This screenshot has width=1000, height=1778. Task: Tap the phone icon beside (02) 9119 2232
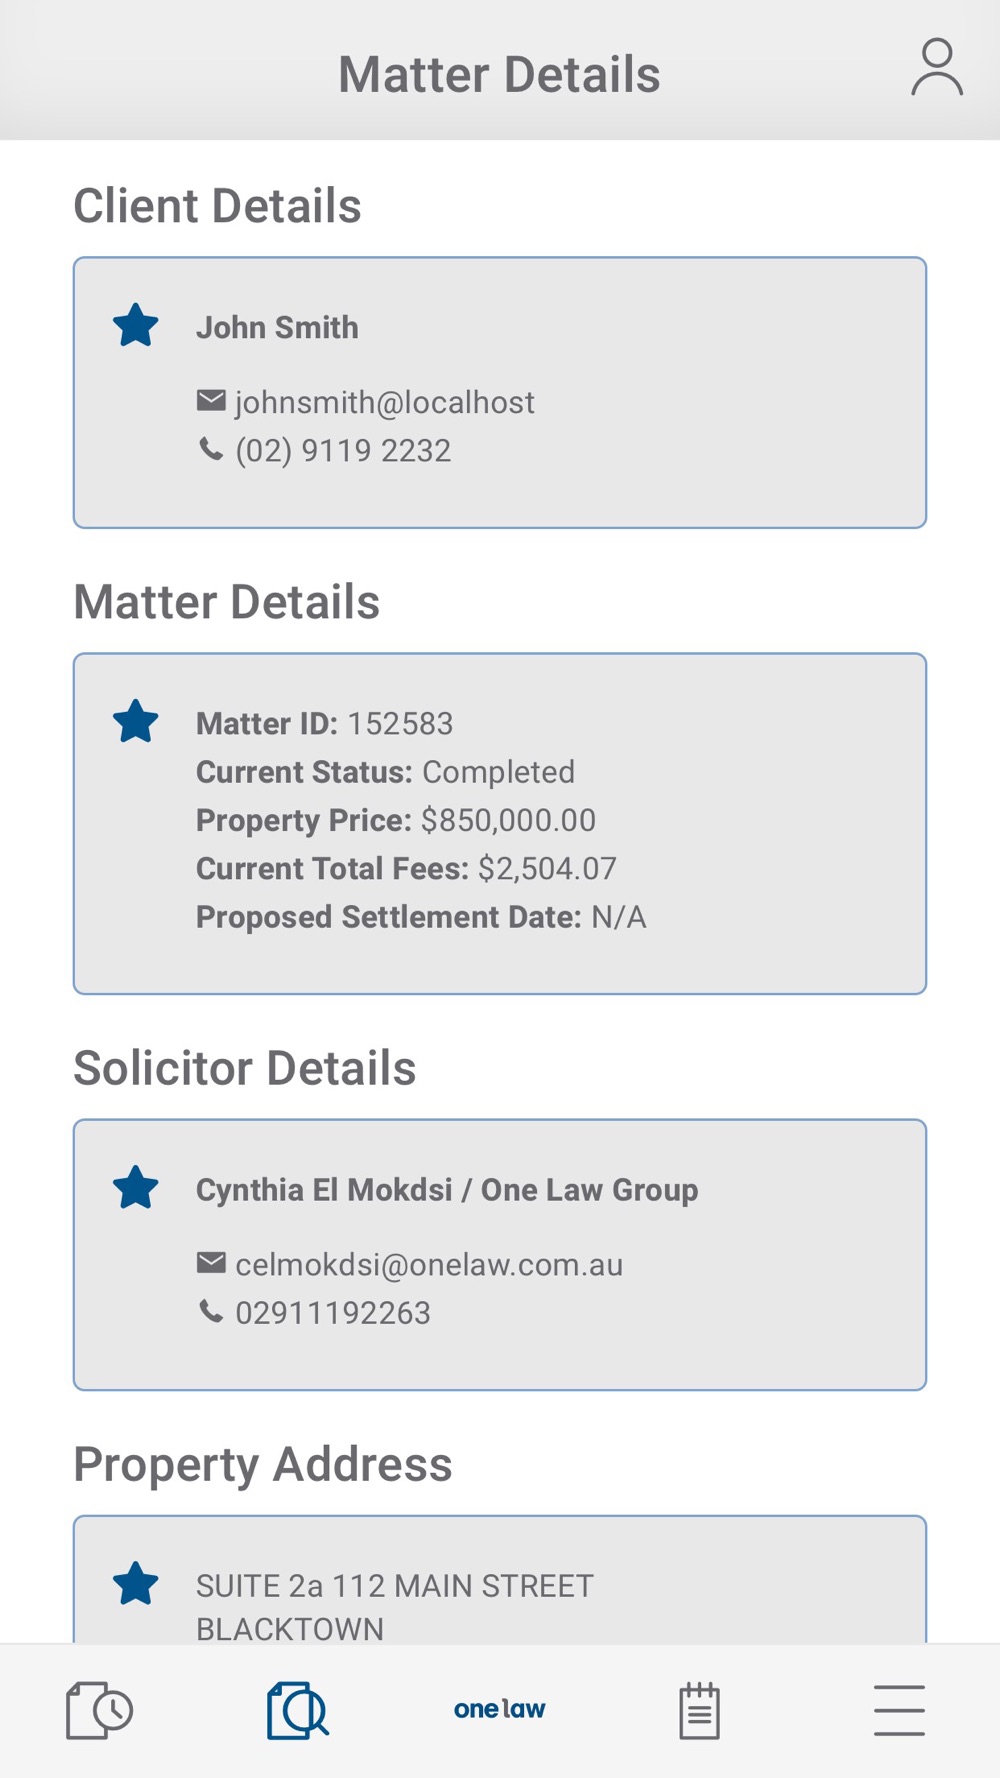[211, 449]
